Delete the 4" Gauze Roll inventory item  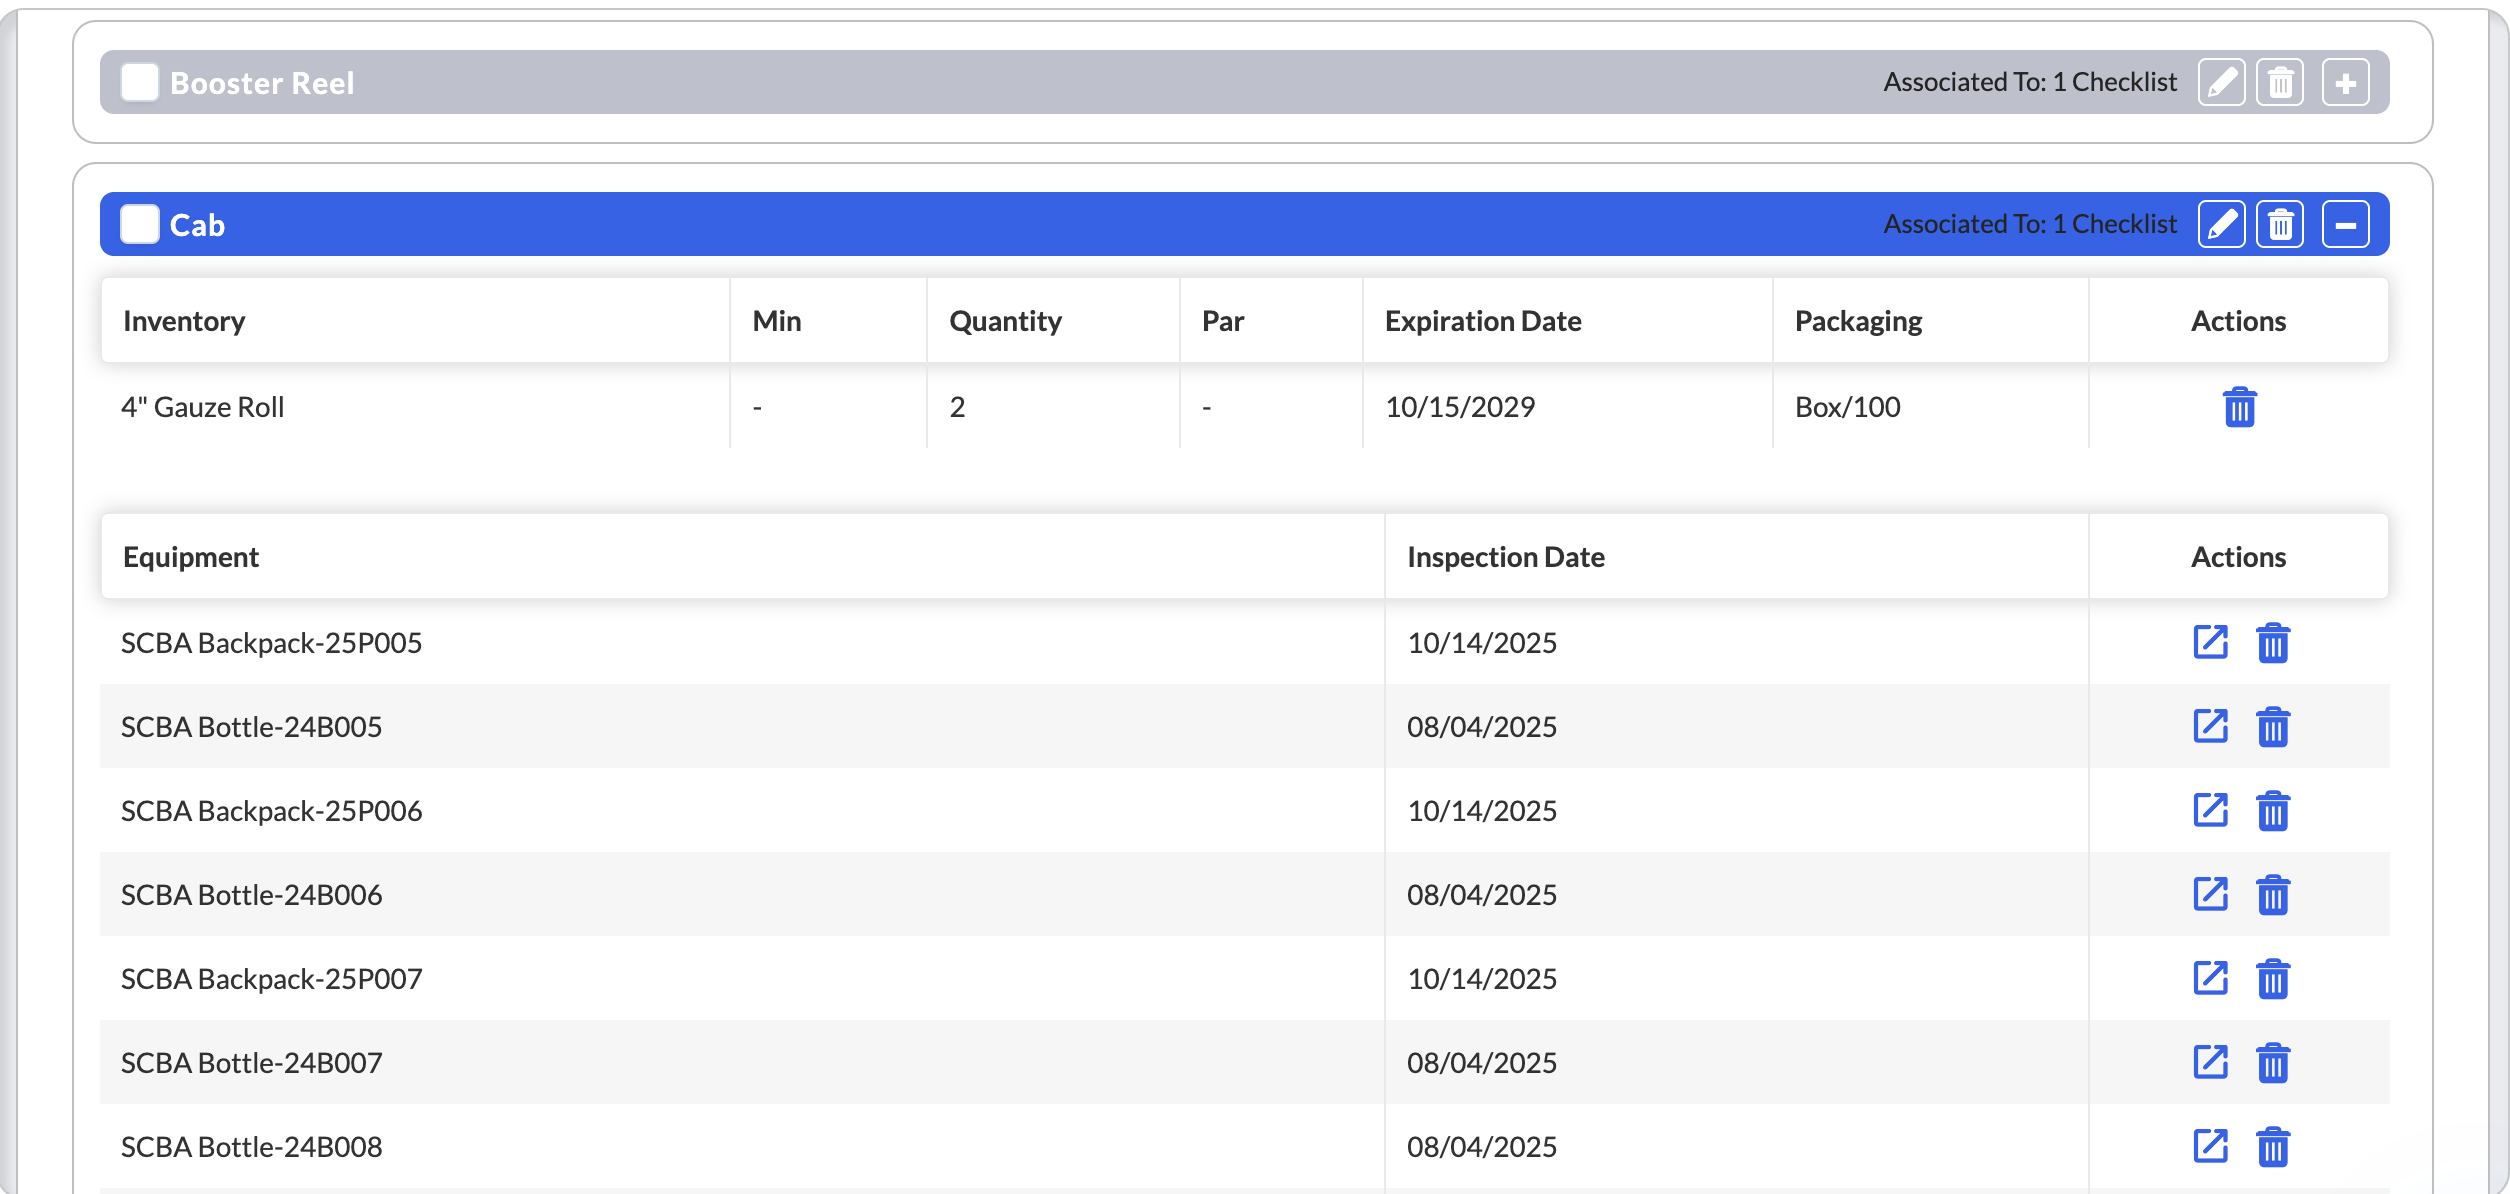pos(2239,407)
